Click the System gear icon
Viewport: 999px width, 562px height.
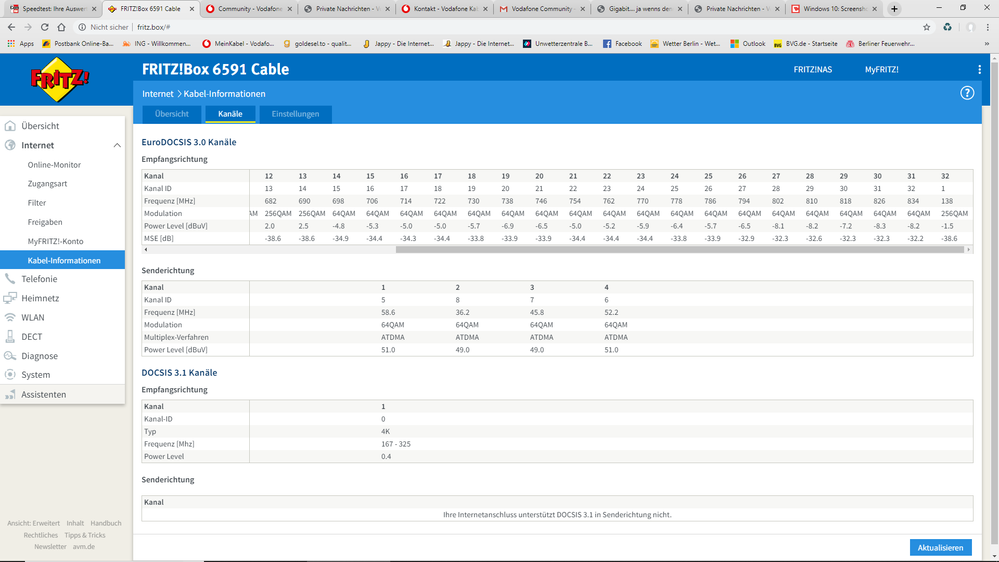(10, 375)
